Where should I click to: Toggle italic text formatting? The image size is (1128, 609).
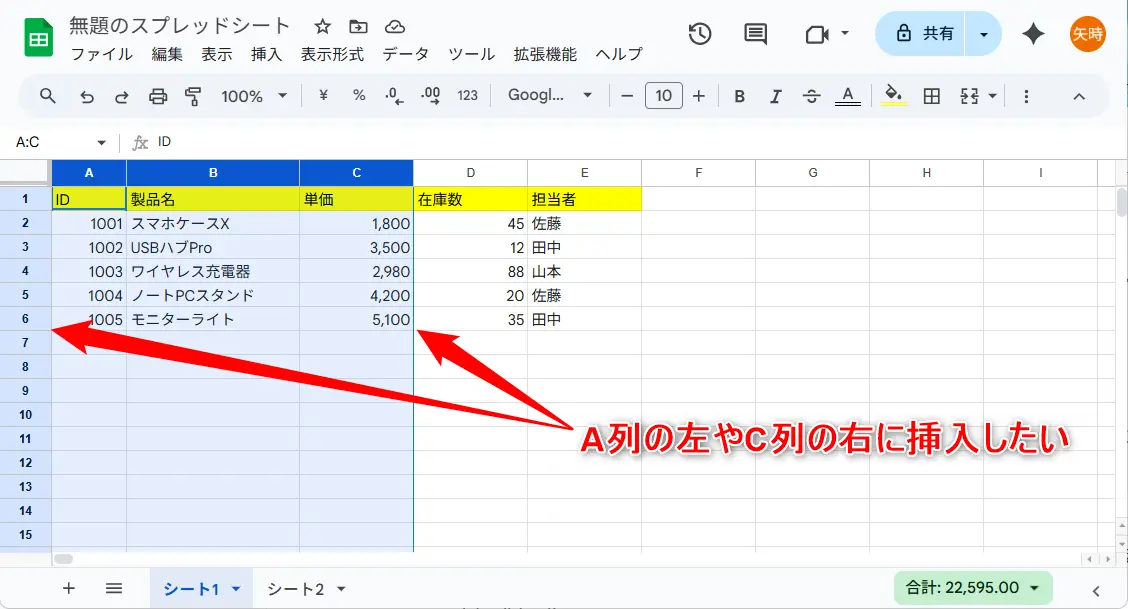(775, 96)
